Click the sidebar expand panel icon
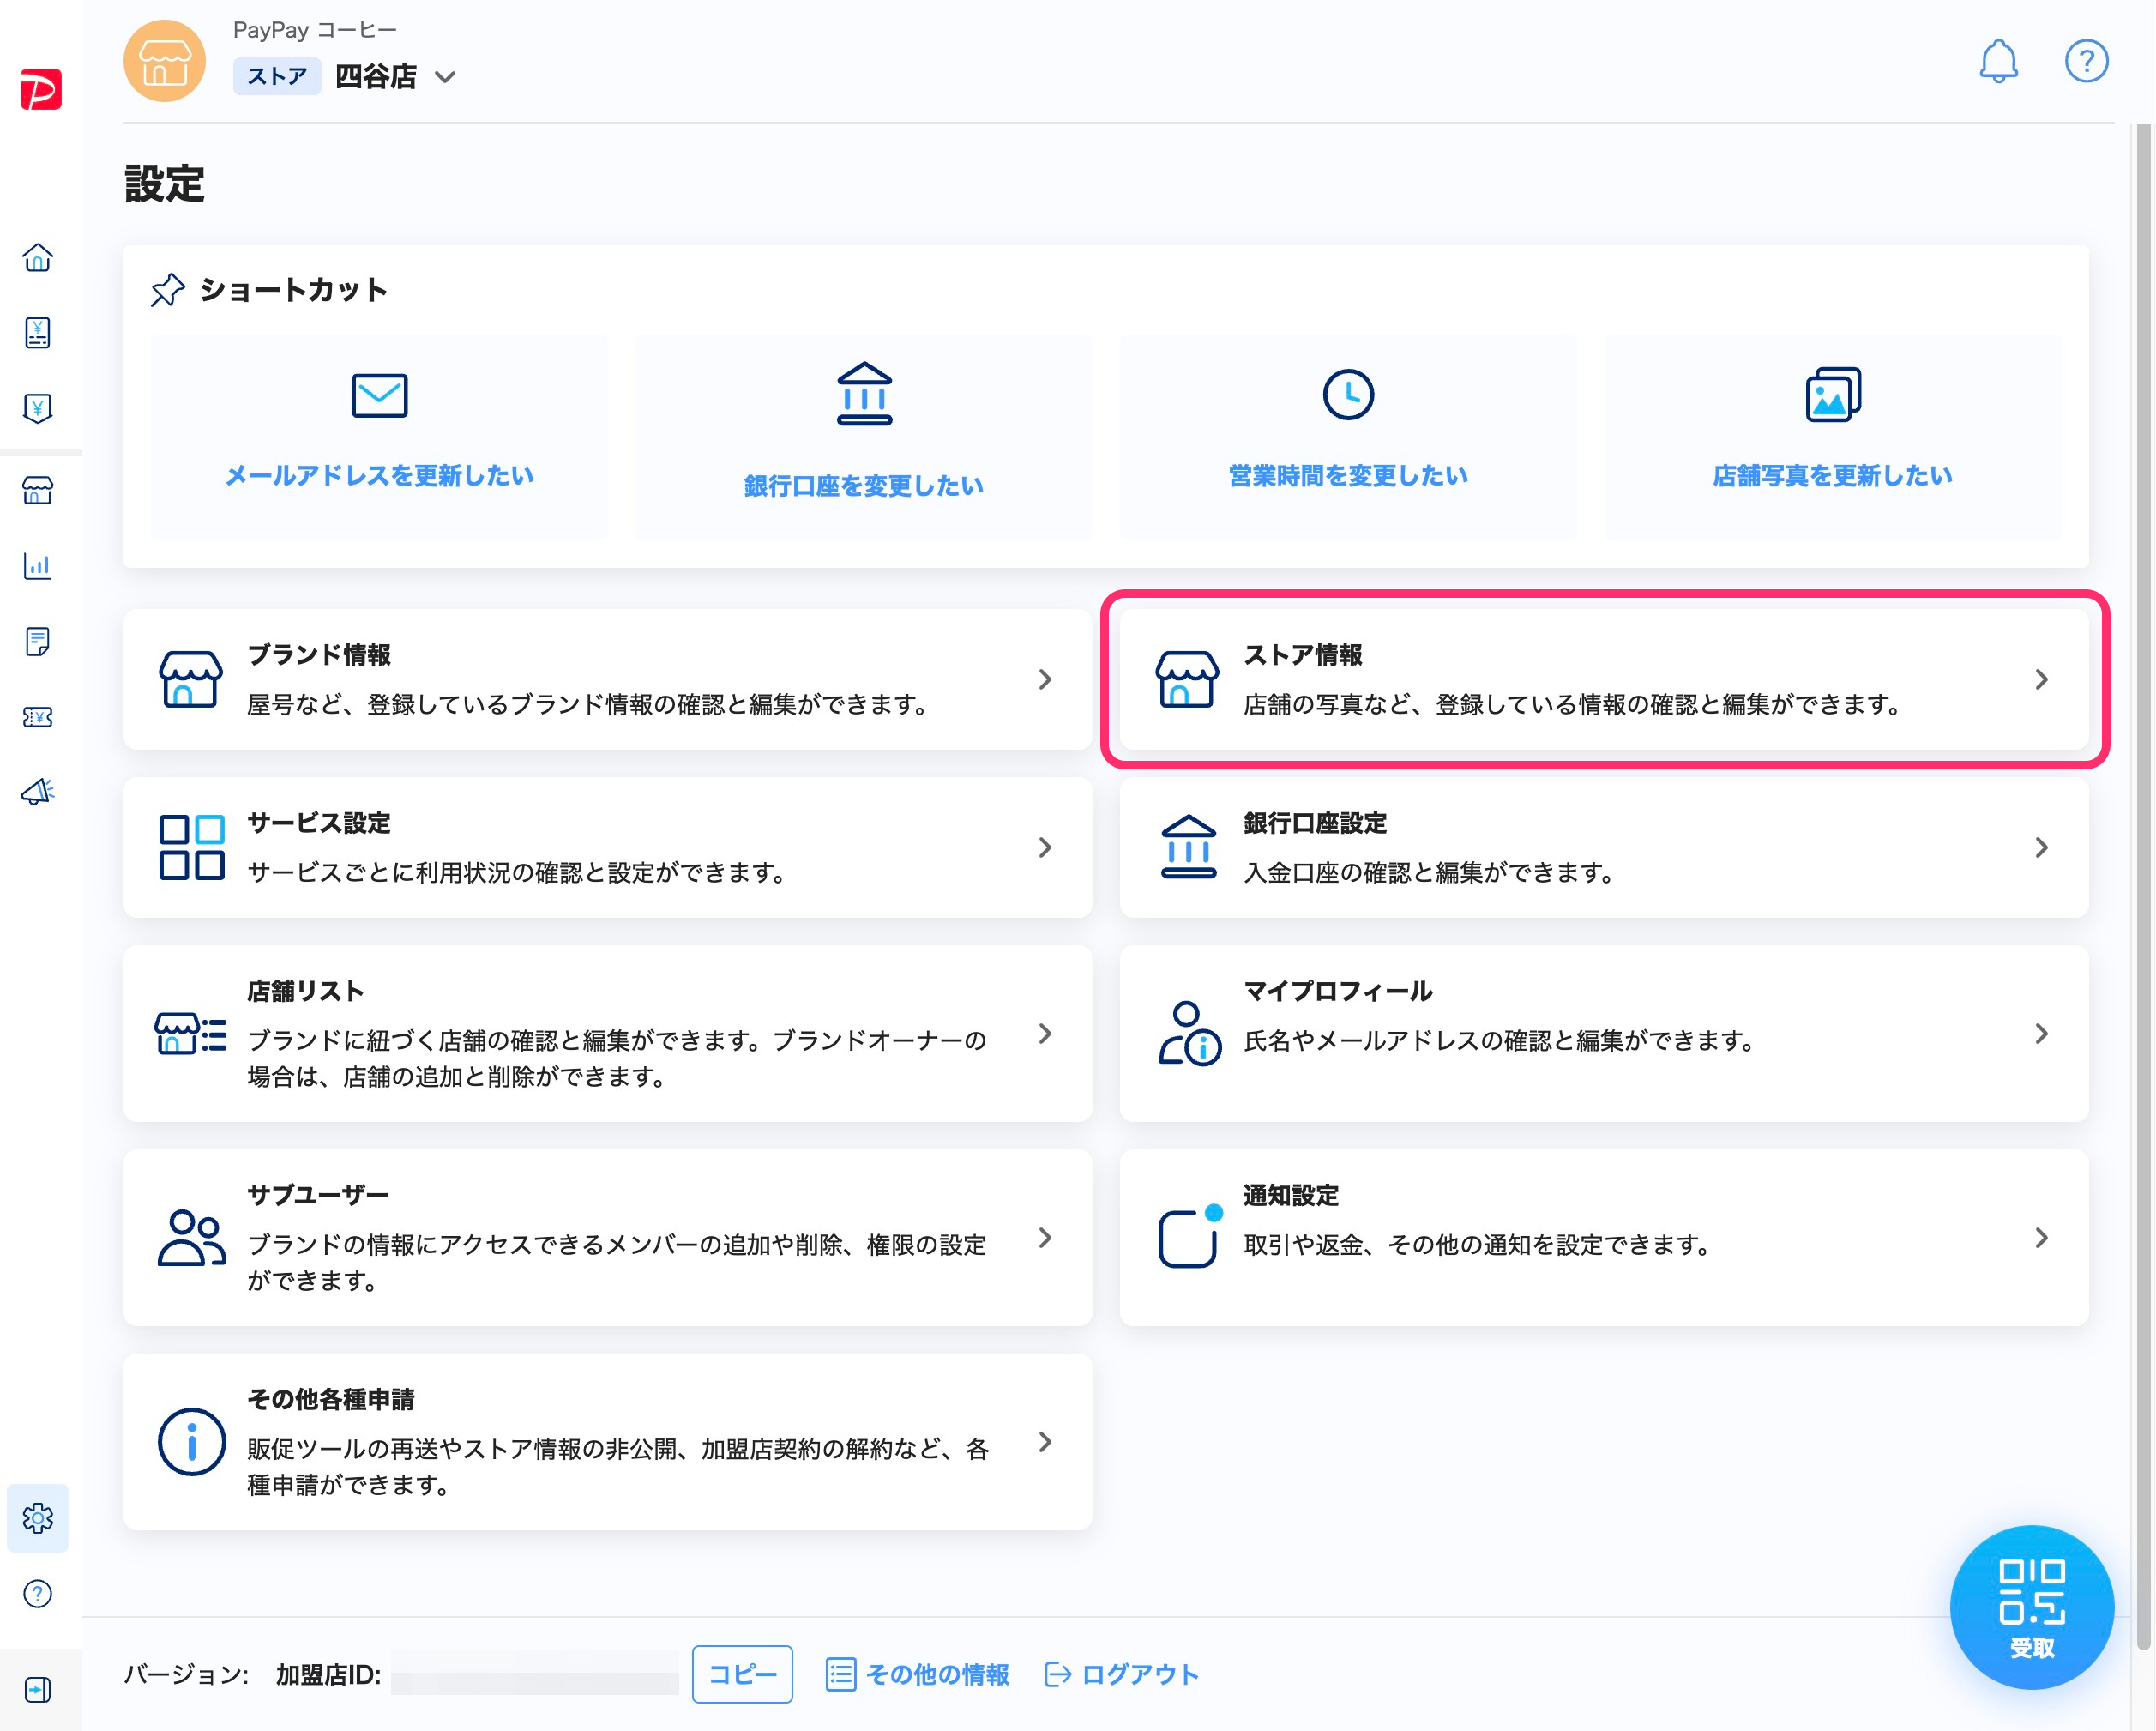The width and height of the screenshot is (2156, 1731). coord(38,1690)
